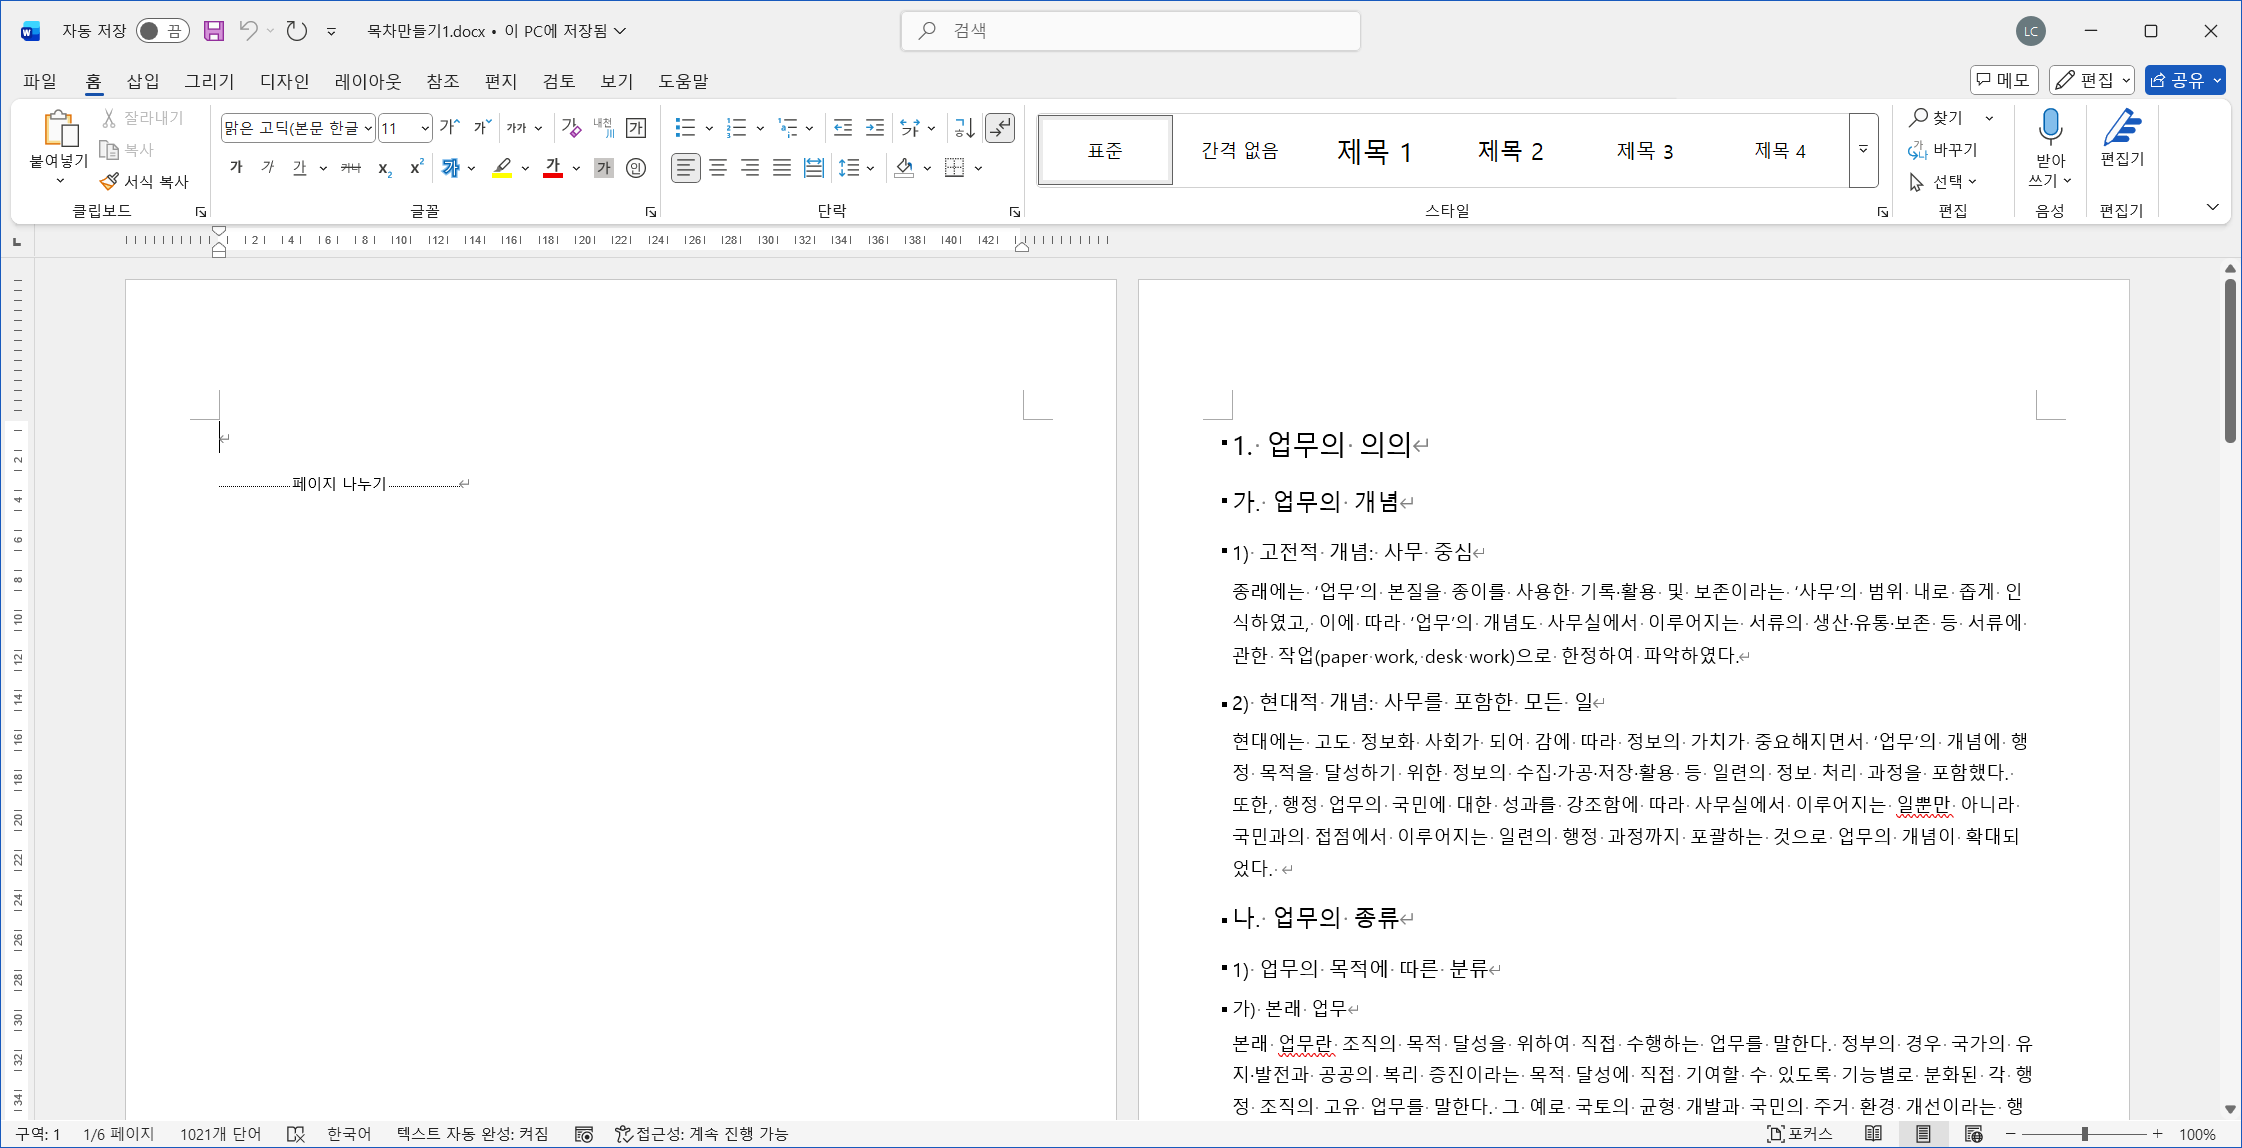This screenshot has height=1148, width=2242.
Task: Click the zoom slider in status bar
Action: pyautogui.click(x=2084, y=1134)
